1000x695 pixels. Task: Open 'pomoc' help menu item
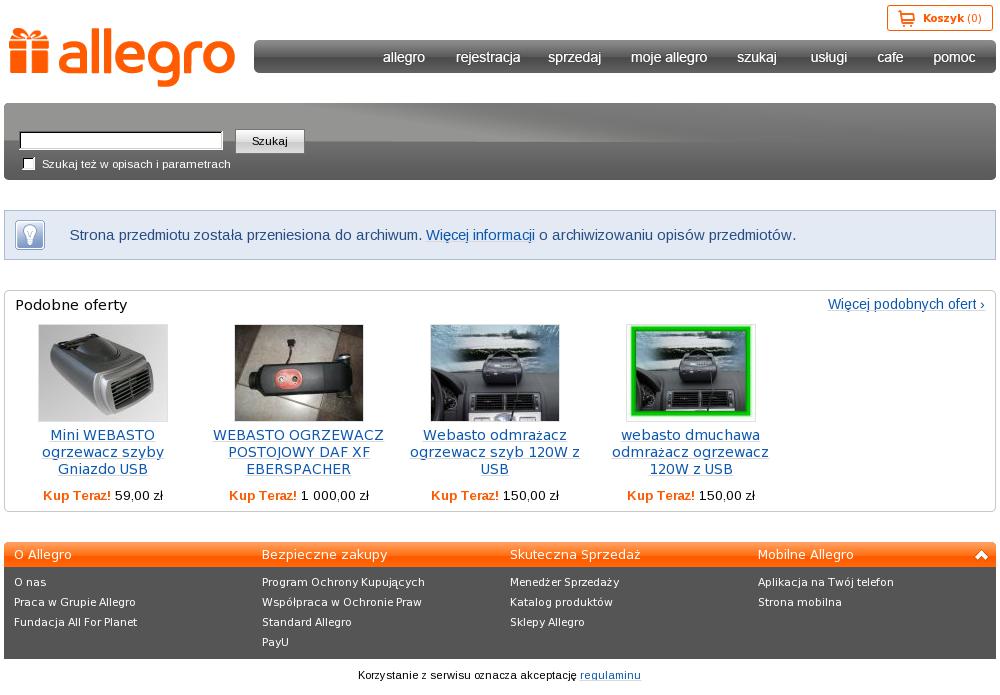point(954,57)
